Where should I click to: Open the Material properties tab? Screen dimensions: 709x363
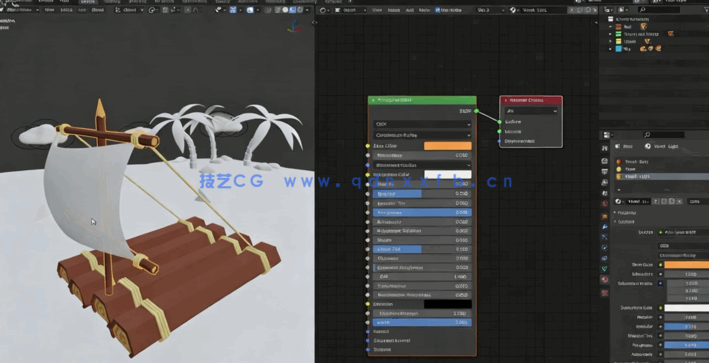tap(605, 280)
